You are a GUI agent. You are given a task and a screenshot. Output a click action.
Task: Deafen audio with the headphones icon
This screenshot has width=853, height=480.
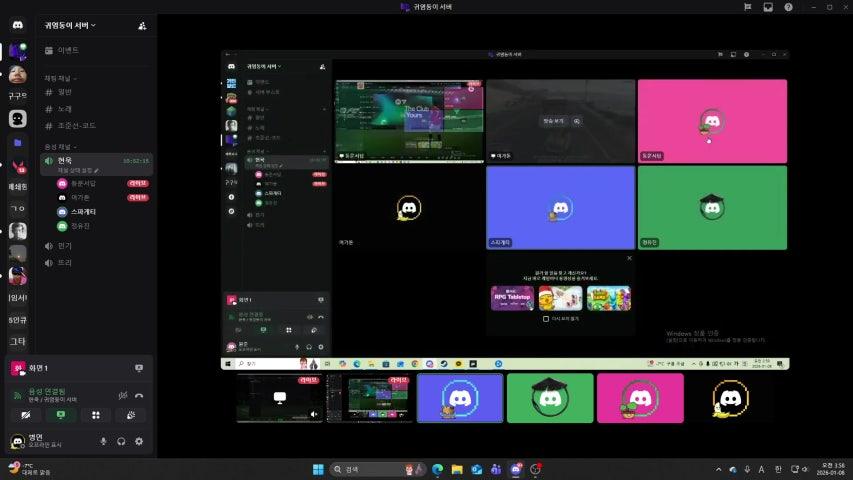click(121, 441)
